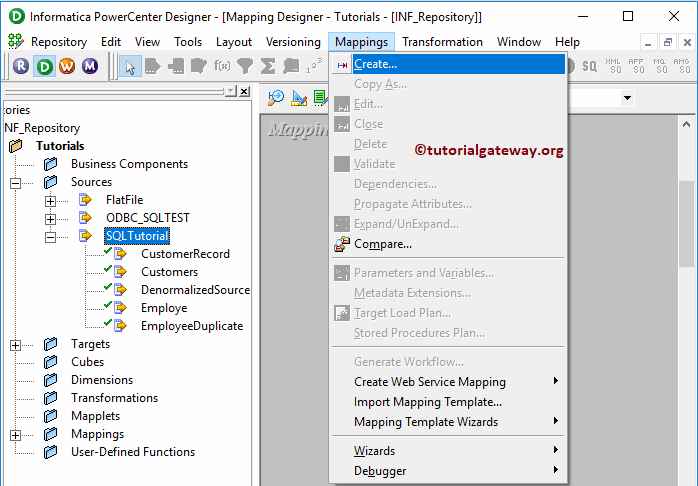Open the Transformation menu
Image resolution: width=698 pixels, height=486 pixels.
(442, 42)
